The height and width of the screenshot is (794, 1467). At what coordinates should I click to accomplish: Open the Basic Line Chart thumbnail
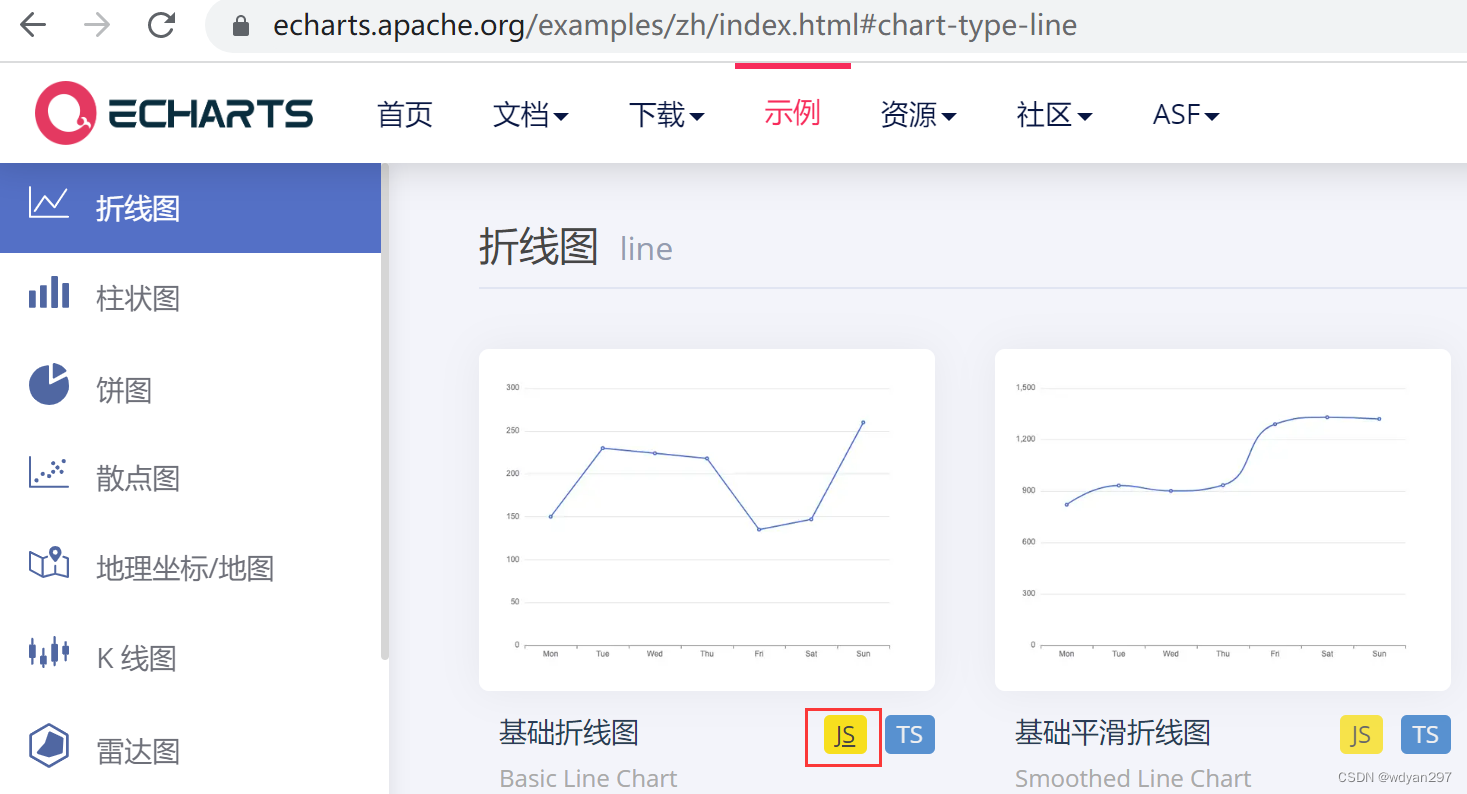707,520
